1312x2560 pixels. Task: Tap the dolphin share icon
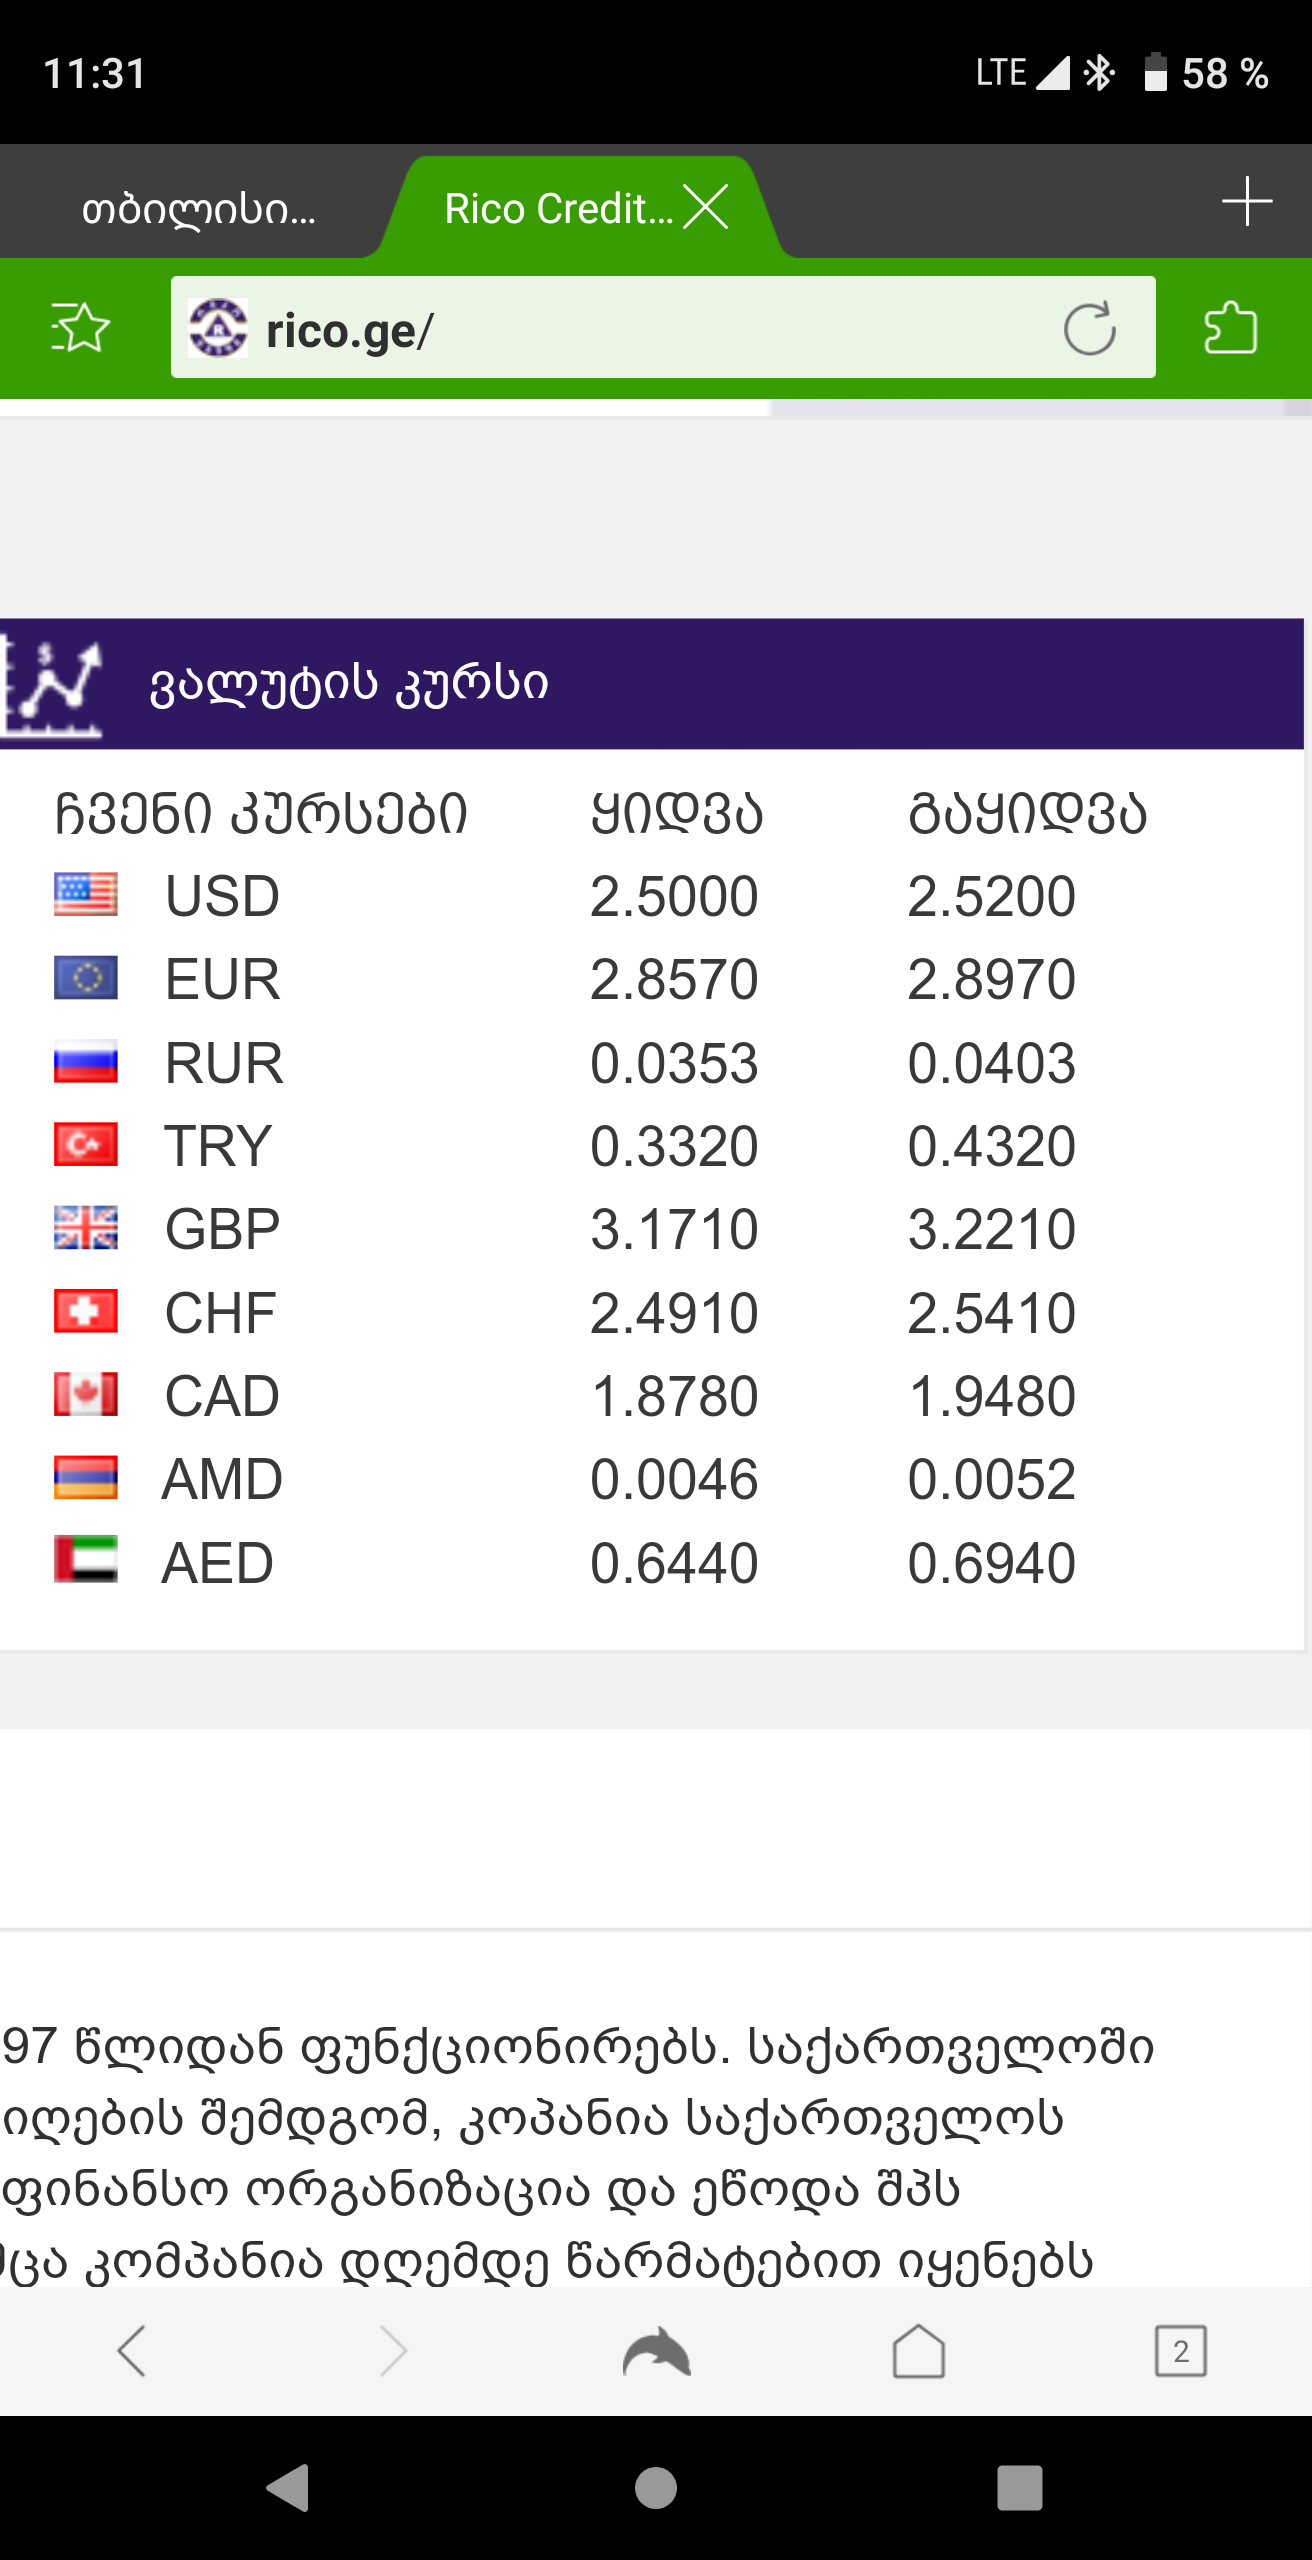tap(656, 2350)
